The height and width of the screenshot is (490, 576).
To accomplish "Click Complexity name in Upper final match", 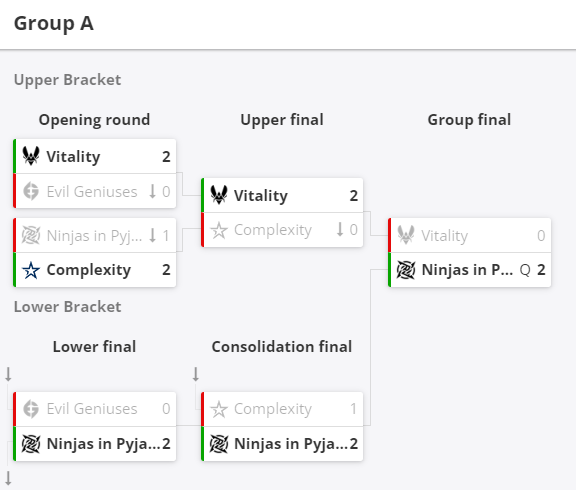I will [273, 230].
